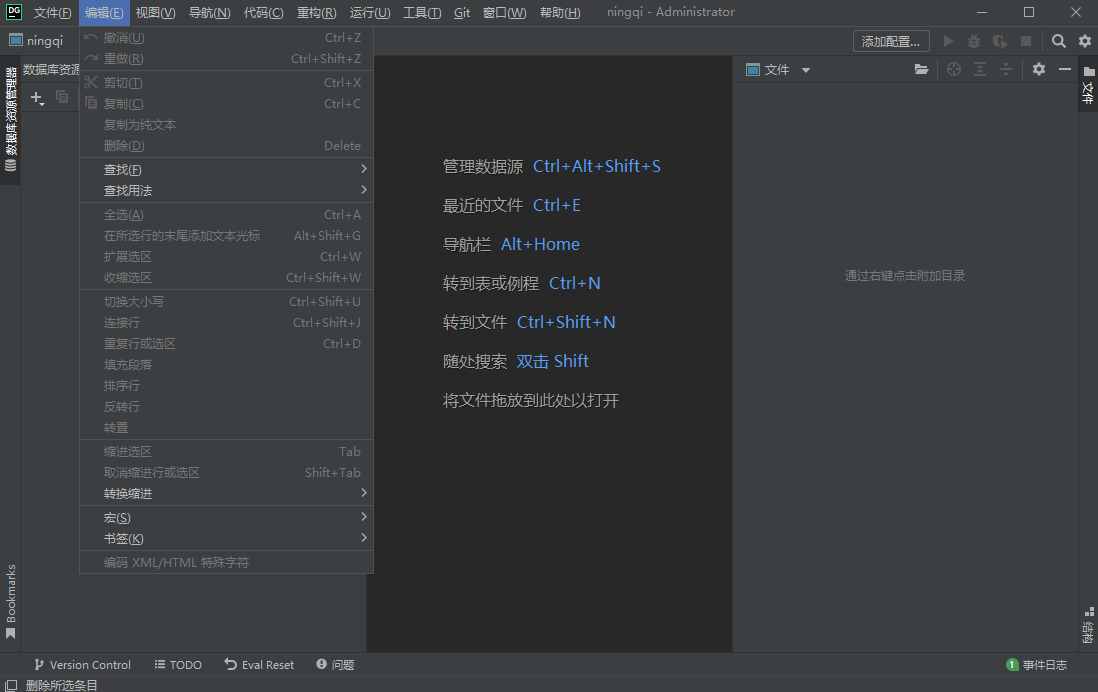Screen dimensions: 1098x692
Task: Click the Eval Reset button
Action: [259, 665]
